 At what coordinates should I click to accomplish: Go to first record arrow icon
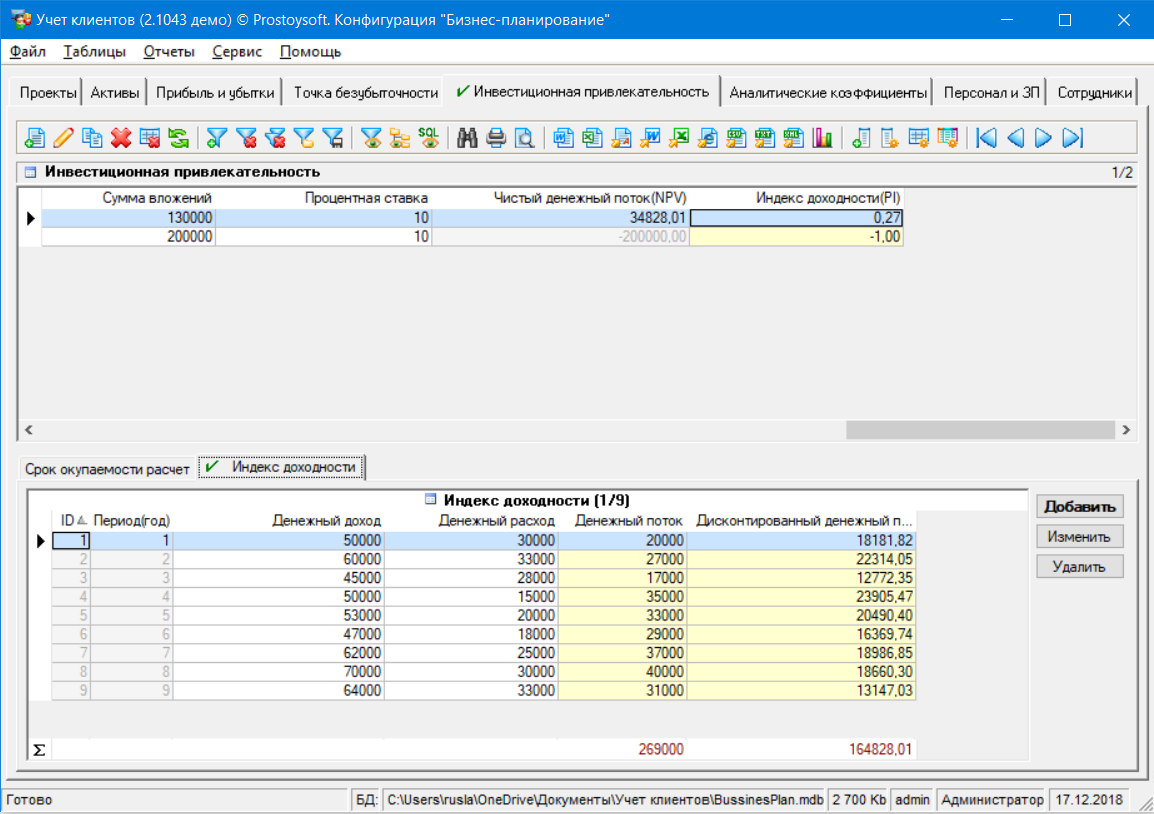987,138
